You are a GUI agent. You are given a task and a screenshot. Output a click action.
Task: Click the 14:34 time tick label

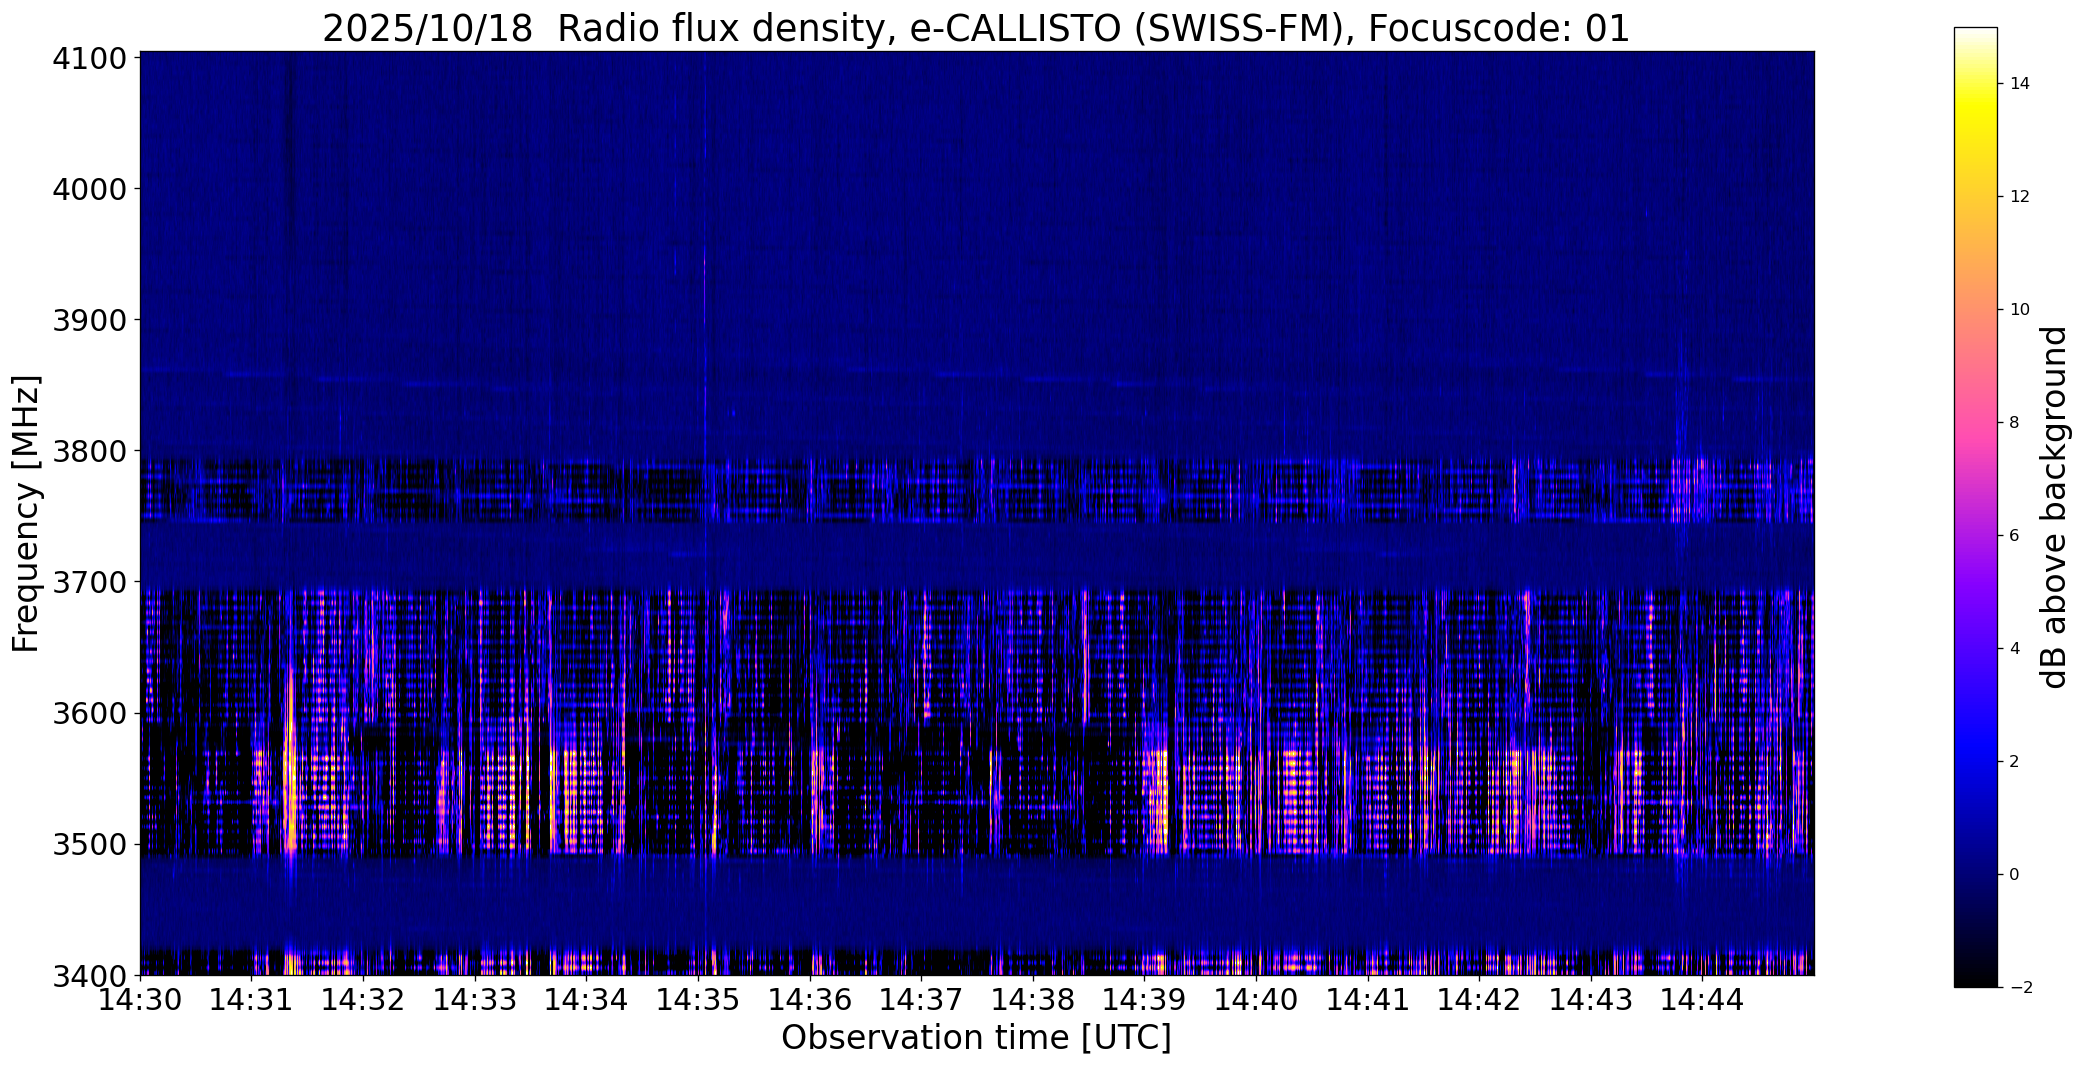pyautogui.click(x=587, y=999)
